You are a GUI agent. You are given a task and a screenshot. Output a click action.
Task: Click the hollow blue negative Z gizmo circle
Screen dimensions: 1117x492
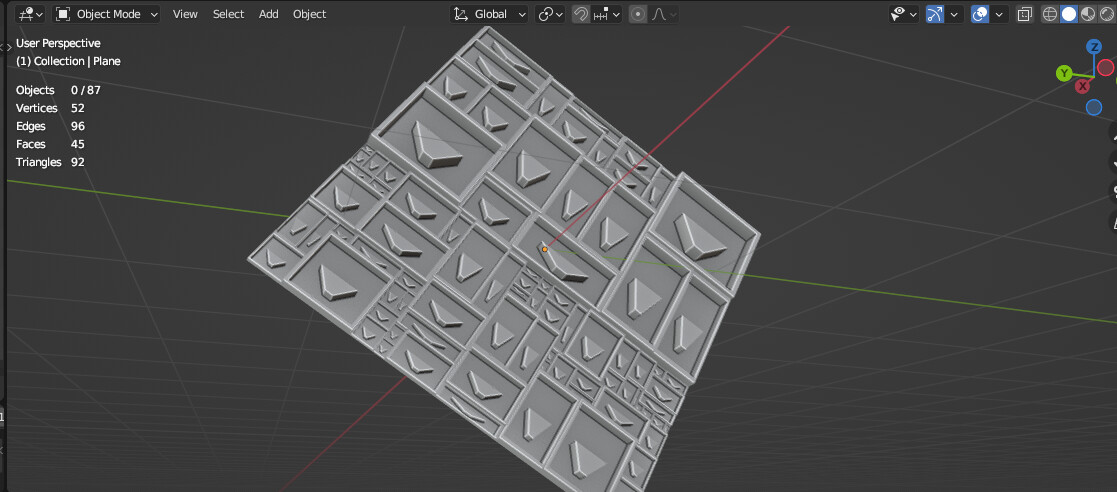point(1094,107)
